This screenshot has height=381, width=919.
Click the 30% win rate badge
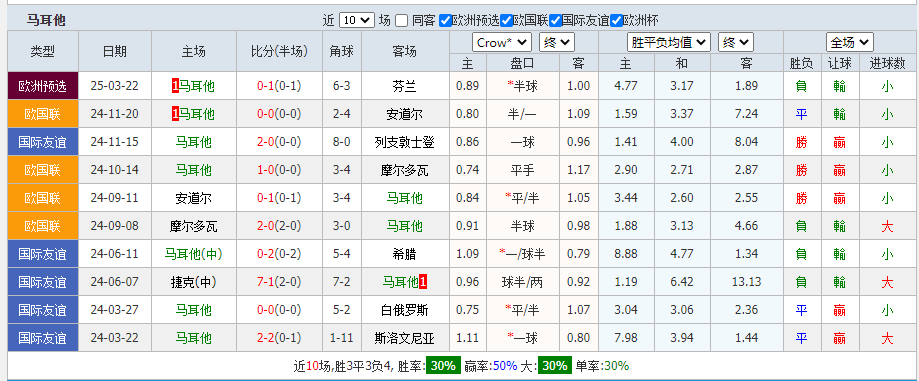pyautogui.click(x=443, y=366)
